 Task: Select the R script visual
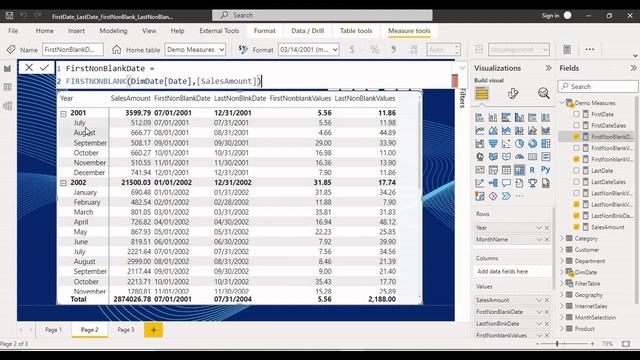[532, 170]
